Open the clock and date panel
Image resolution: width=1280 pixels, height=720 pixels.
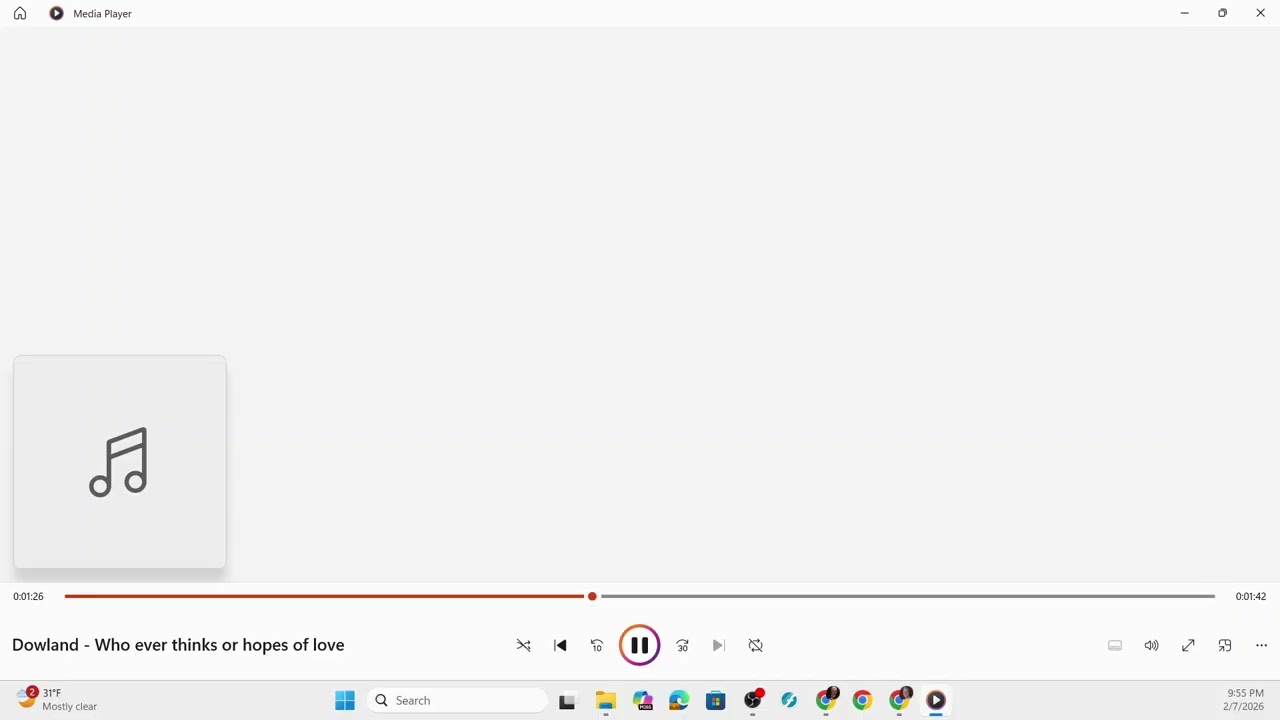point(1244,700)
